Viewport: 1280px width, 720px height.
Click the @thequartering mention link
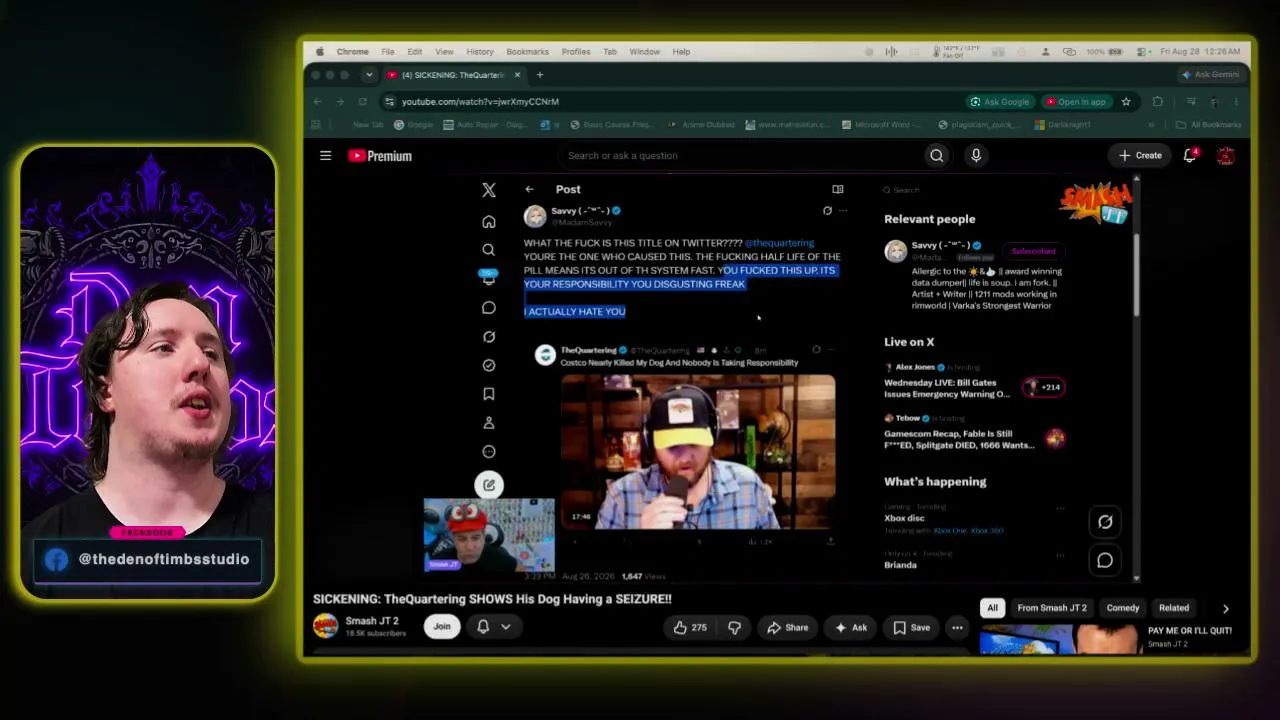click(779, 243)
